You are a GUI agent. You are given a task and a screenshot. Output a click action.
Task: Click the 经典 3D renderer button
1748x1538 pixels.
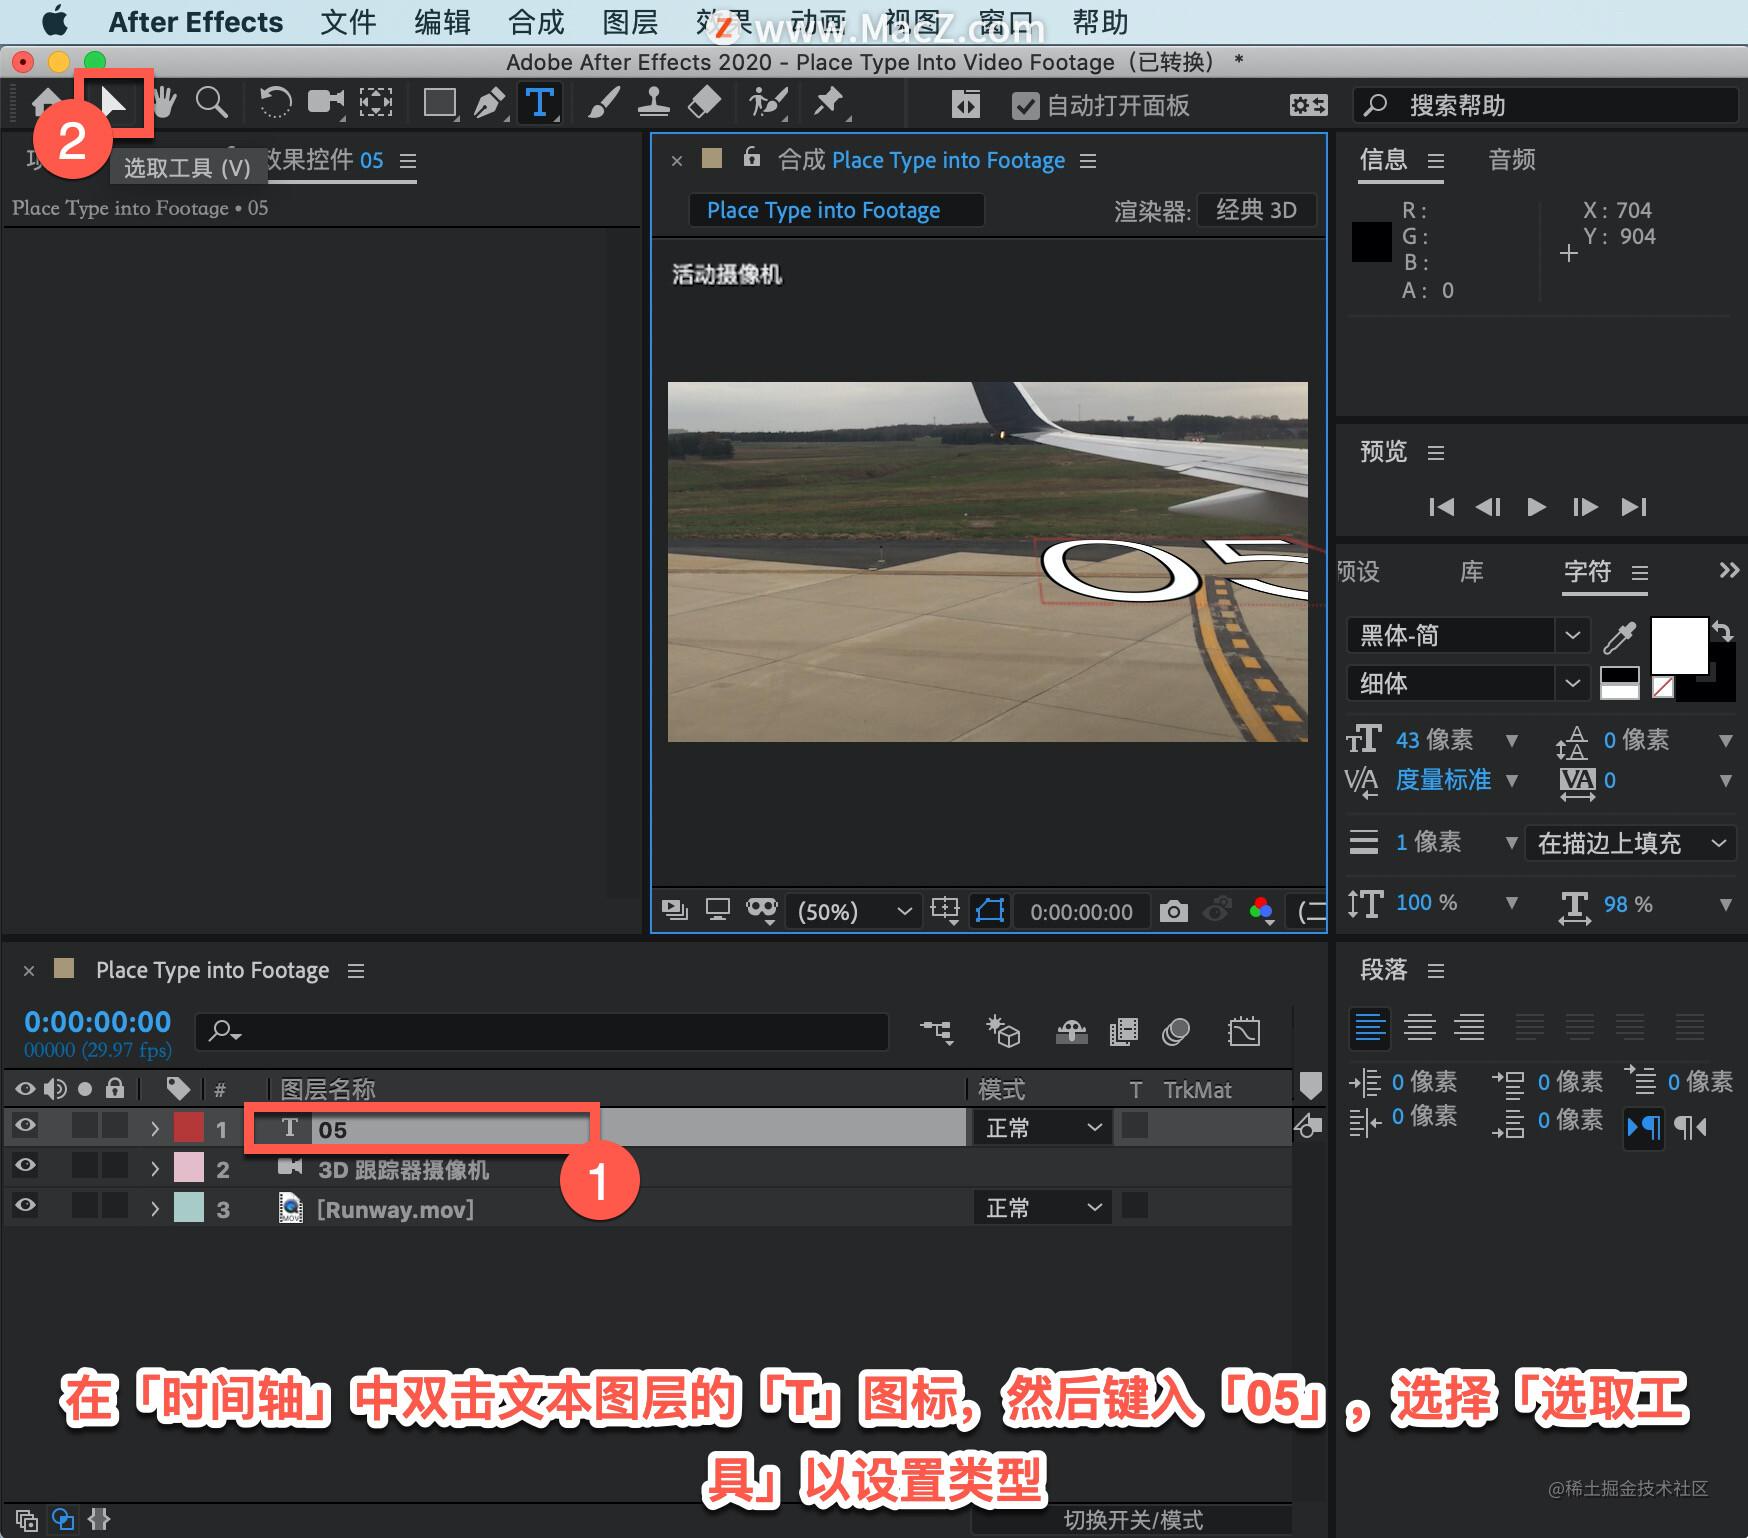1256,210
